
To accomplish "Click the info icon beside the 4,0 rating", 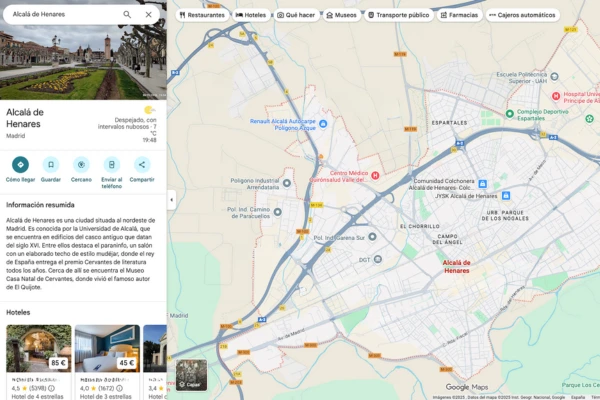I will [119, 388].
